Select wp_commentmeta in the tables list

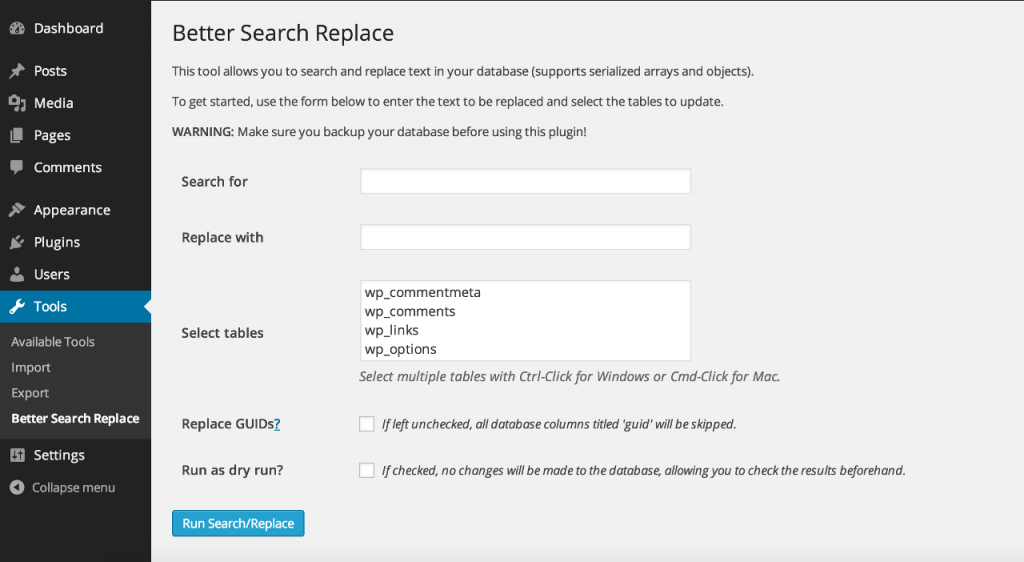click(x=423, y=293)
